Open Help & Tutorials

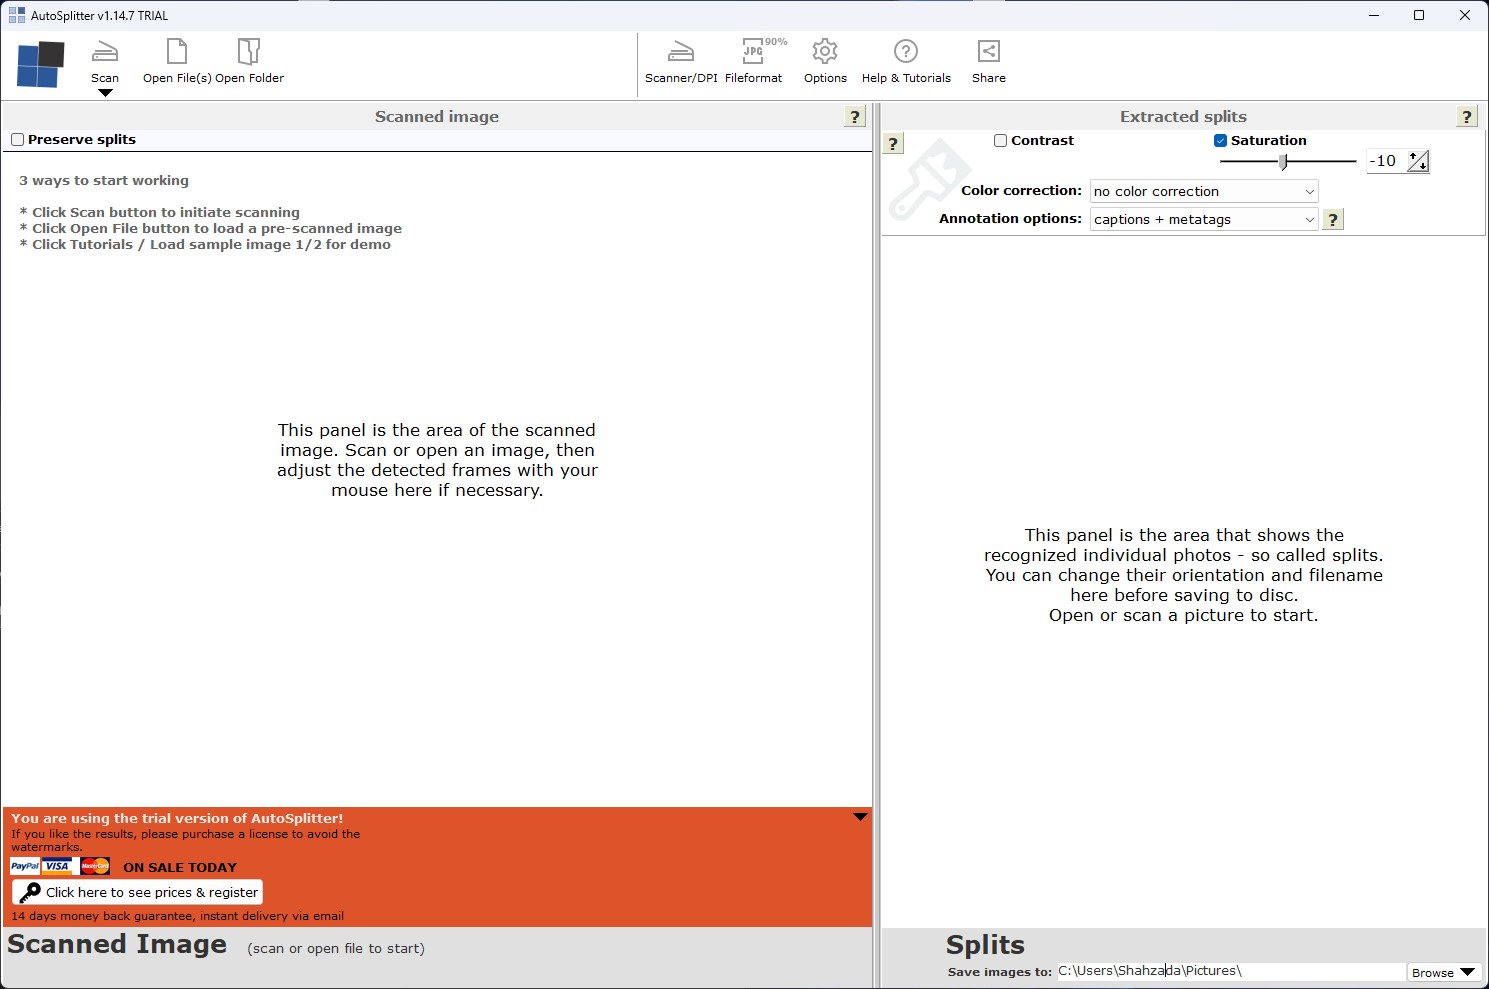906,62
